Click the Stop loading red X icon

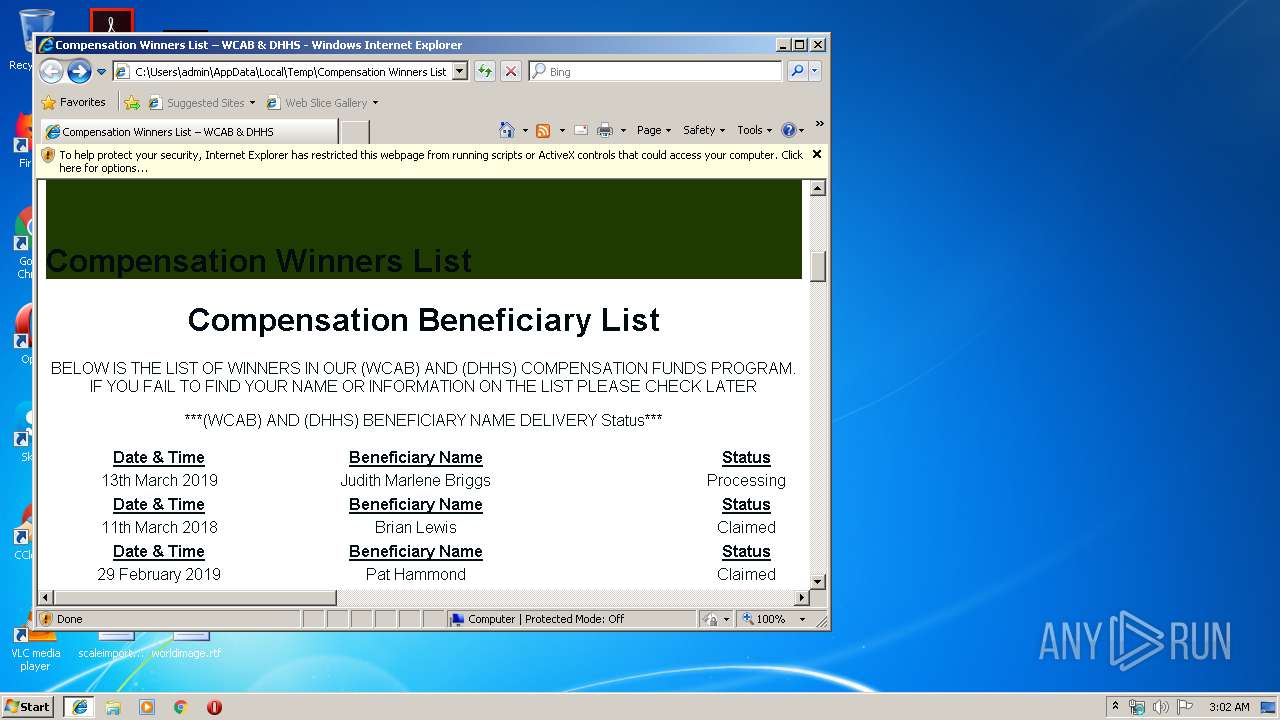511,71
